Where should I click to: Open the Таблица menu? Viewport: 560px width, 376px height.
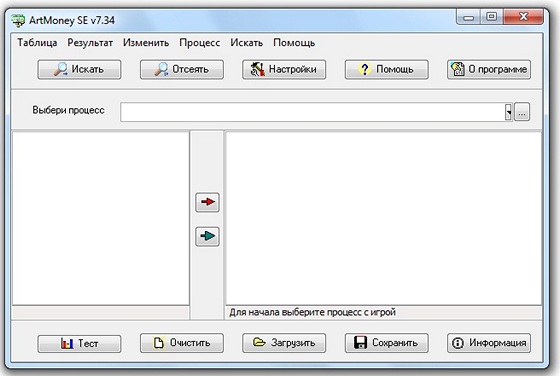37,43
